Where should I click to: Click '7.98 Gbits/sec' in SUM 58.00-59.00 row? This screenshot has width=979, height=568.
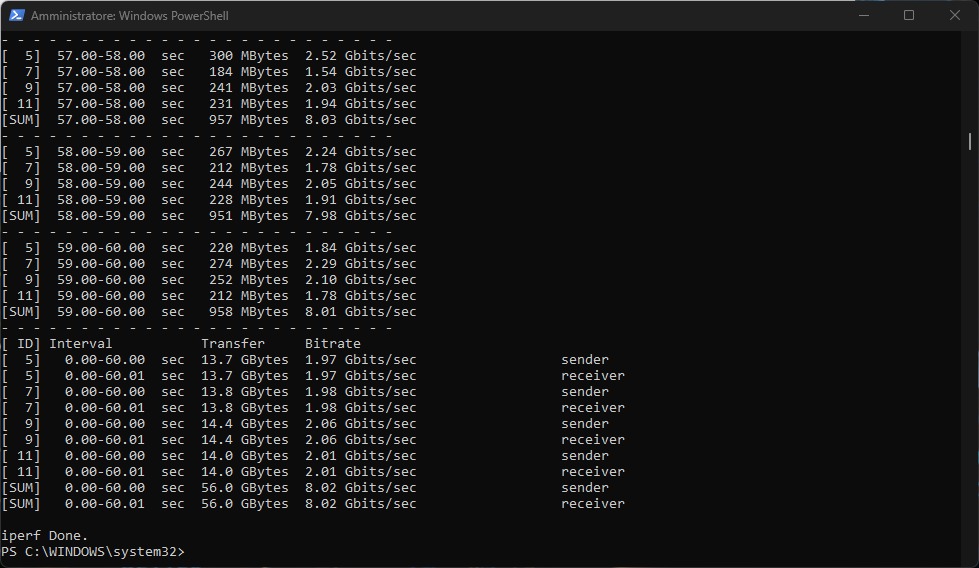[361, 216]
